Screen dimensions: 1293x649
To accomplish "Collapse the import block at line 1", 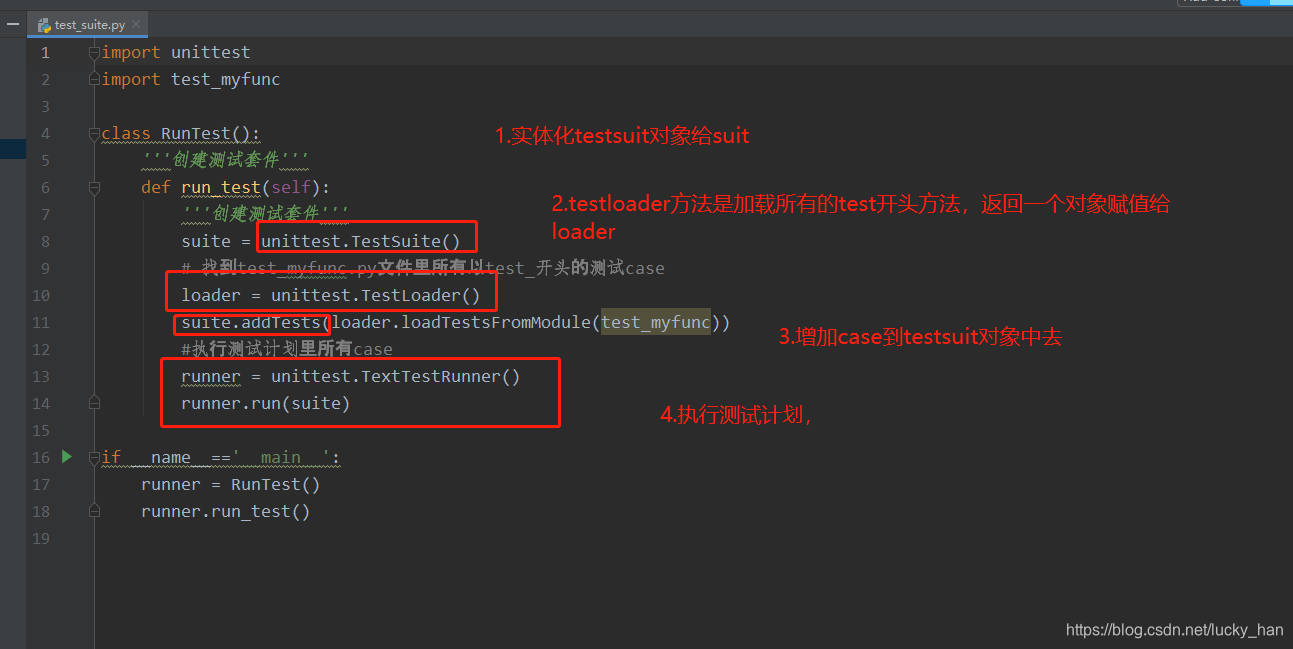I will pos(94,52).
